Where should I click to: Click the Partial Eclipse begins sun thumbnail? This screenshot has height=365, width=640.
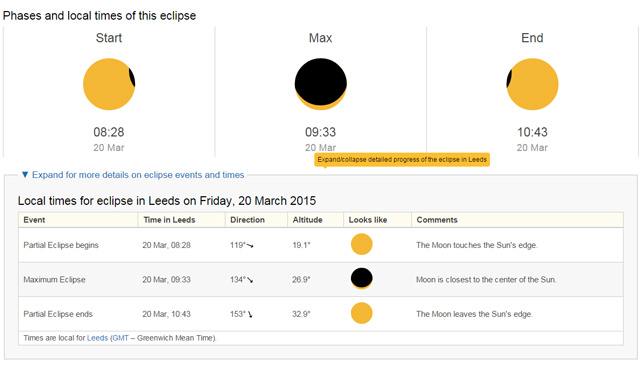[362, 244]
